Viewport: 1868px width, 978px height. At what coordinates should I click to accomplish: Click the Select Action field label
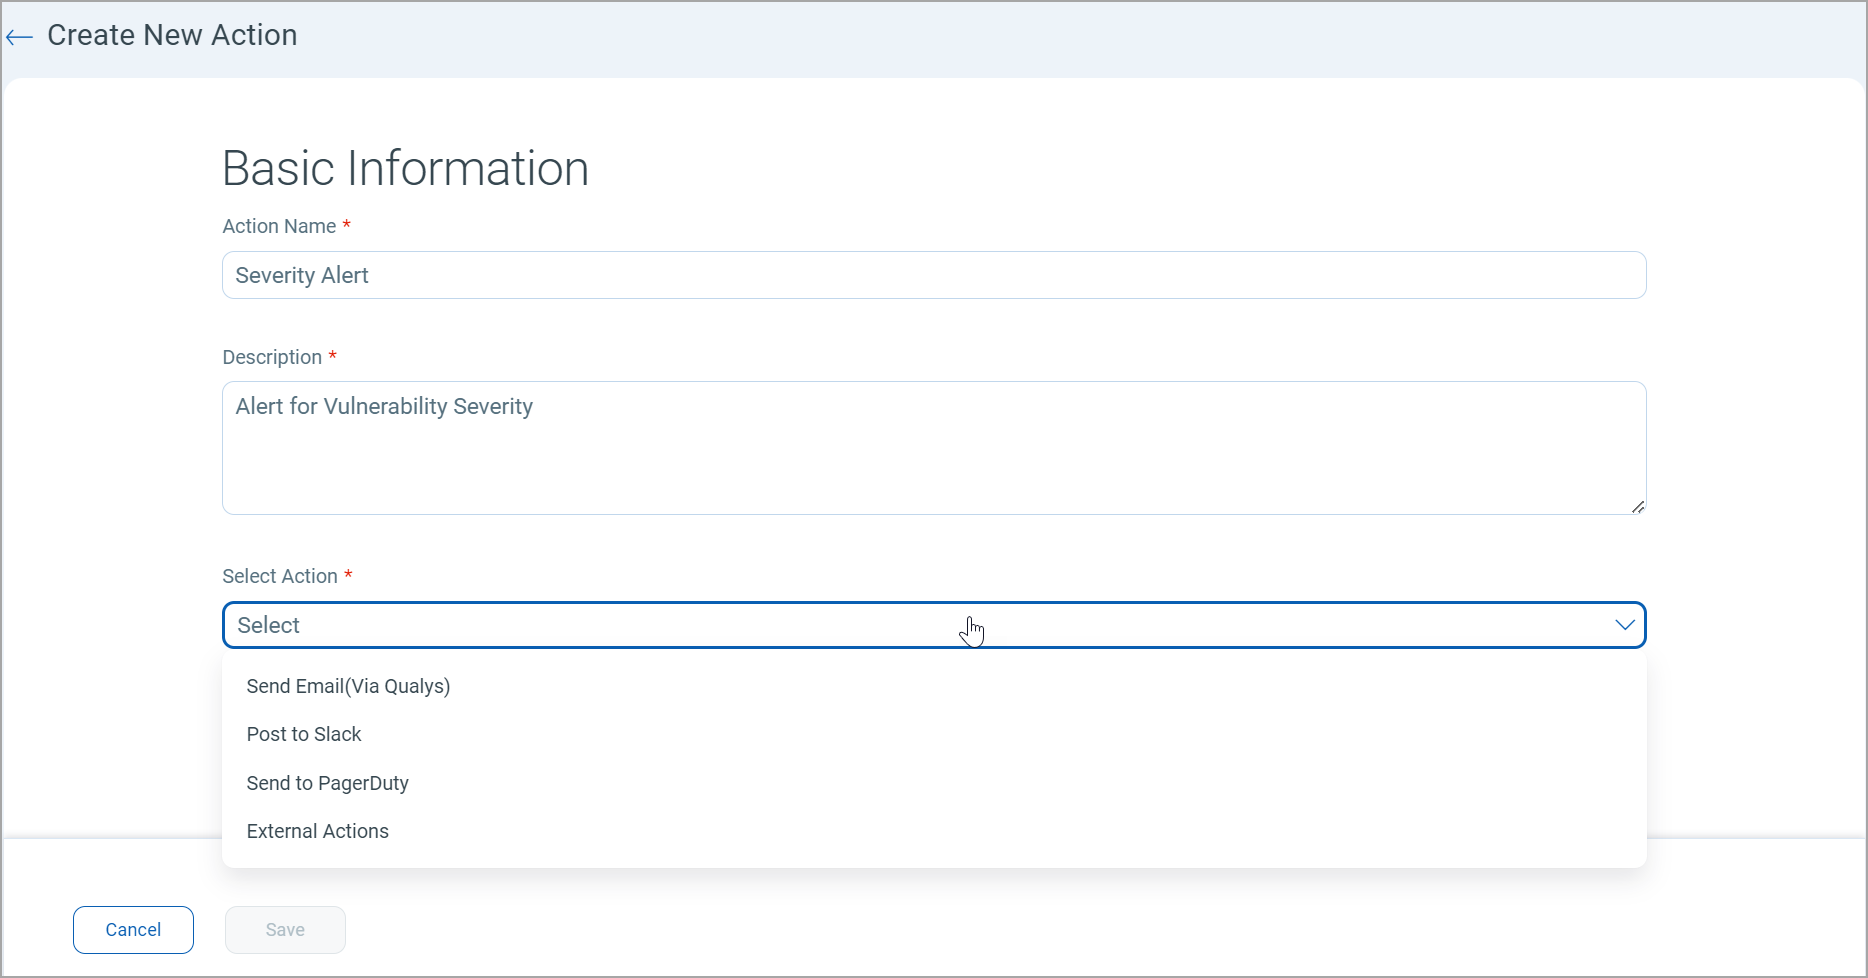click(x=280, y=576)
